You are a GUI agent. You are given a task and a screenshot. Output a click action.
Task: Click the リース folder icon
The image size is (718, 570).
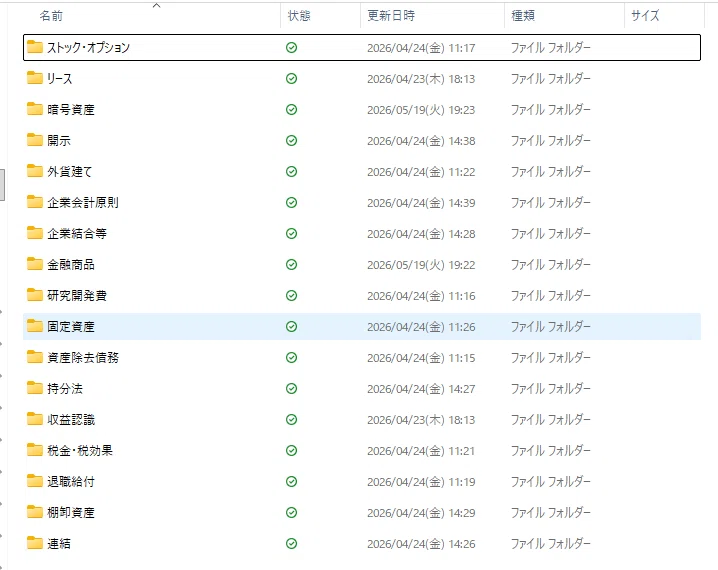coord(35,78)
